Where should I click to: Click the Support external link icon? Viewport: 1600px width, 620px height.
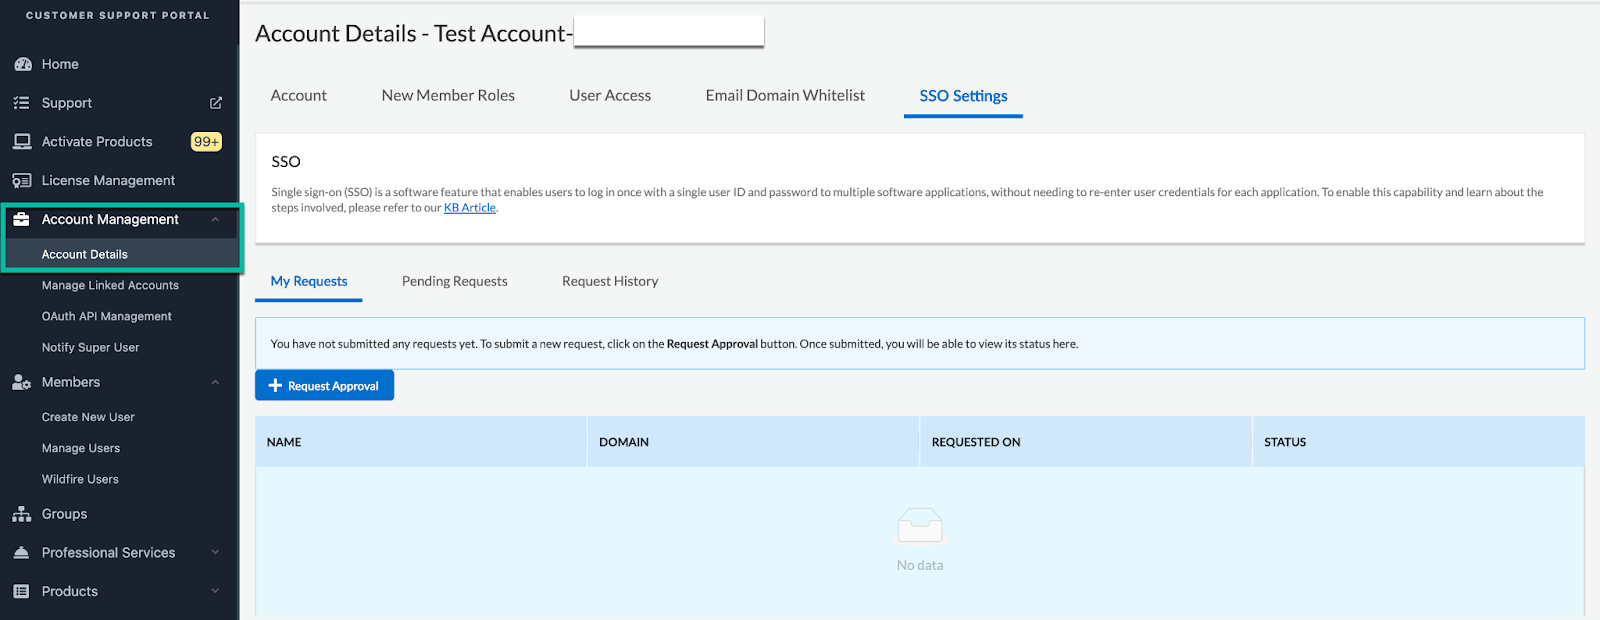click(x=215, y=103)
